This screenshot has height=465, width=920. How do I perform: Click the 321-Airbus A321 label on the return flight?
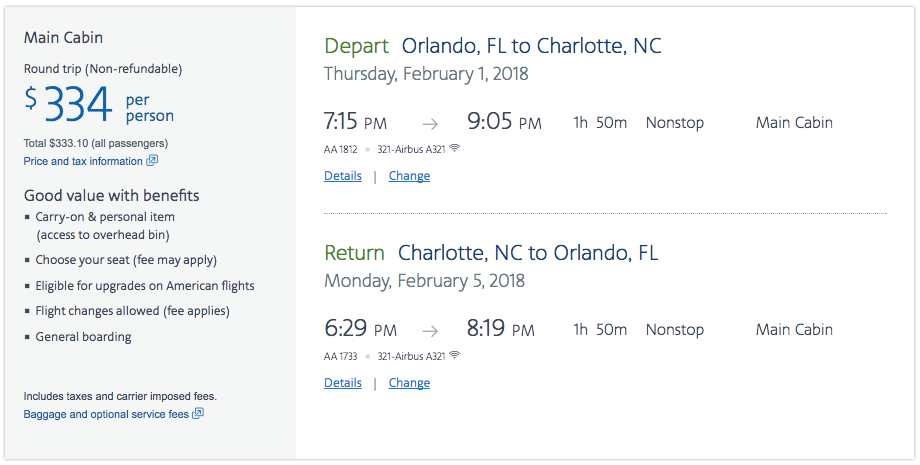pyautogui.click(x=411, y=356)
